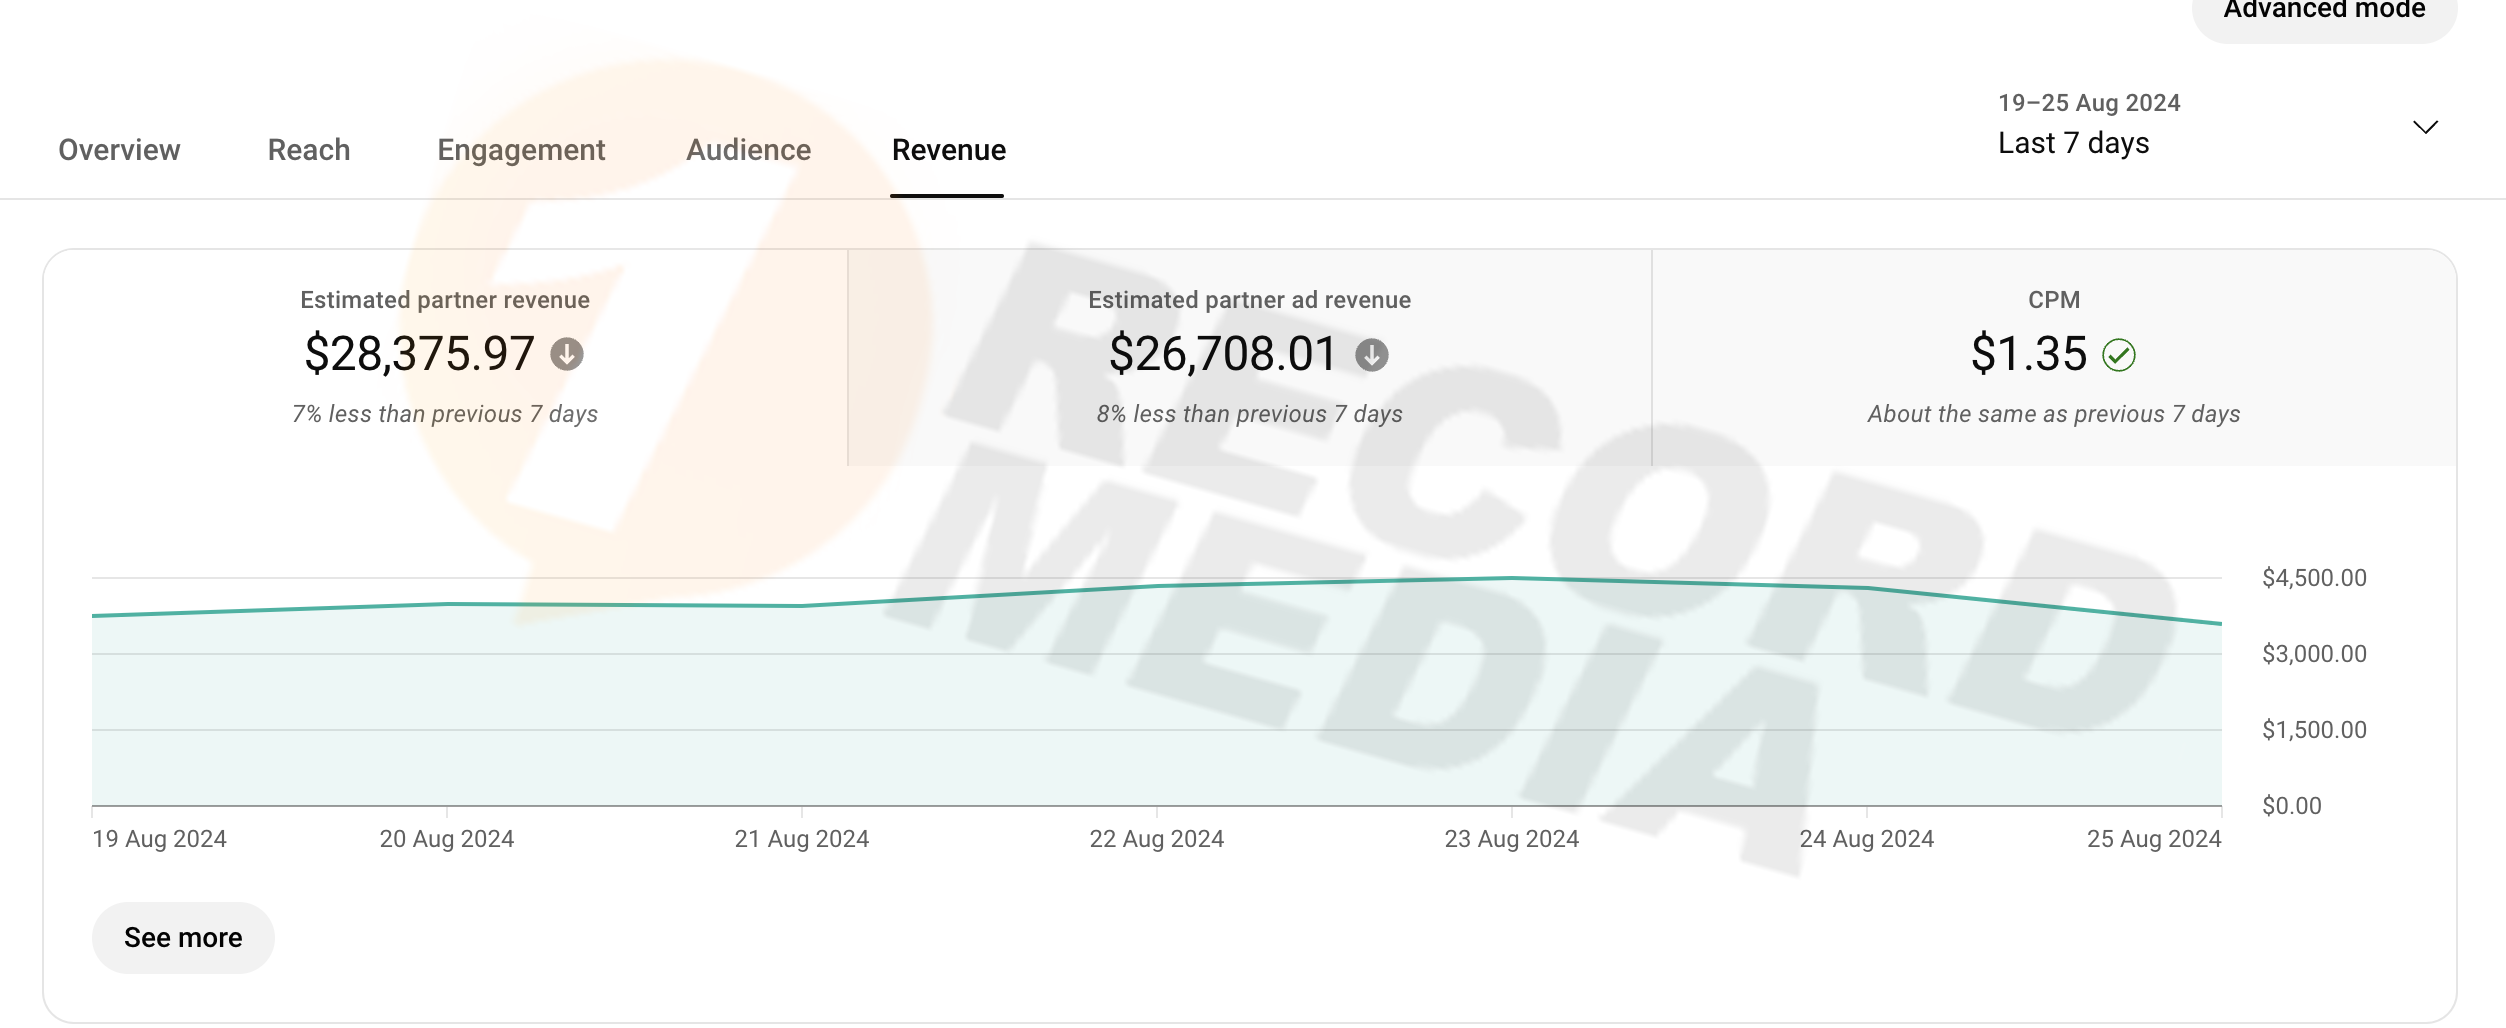
Task: Select the CPM metric card
Action: click(x=2053, y=357)
